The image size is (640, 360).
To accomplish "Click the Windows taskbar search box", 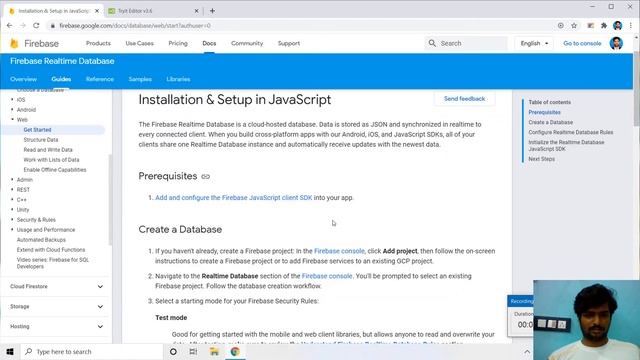I will point(91,351).
